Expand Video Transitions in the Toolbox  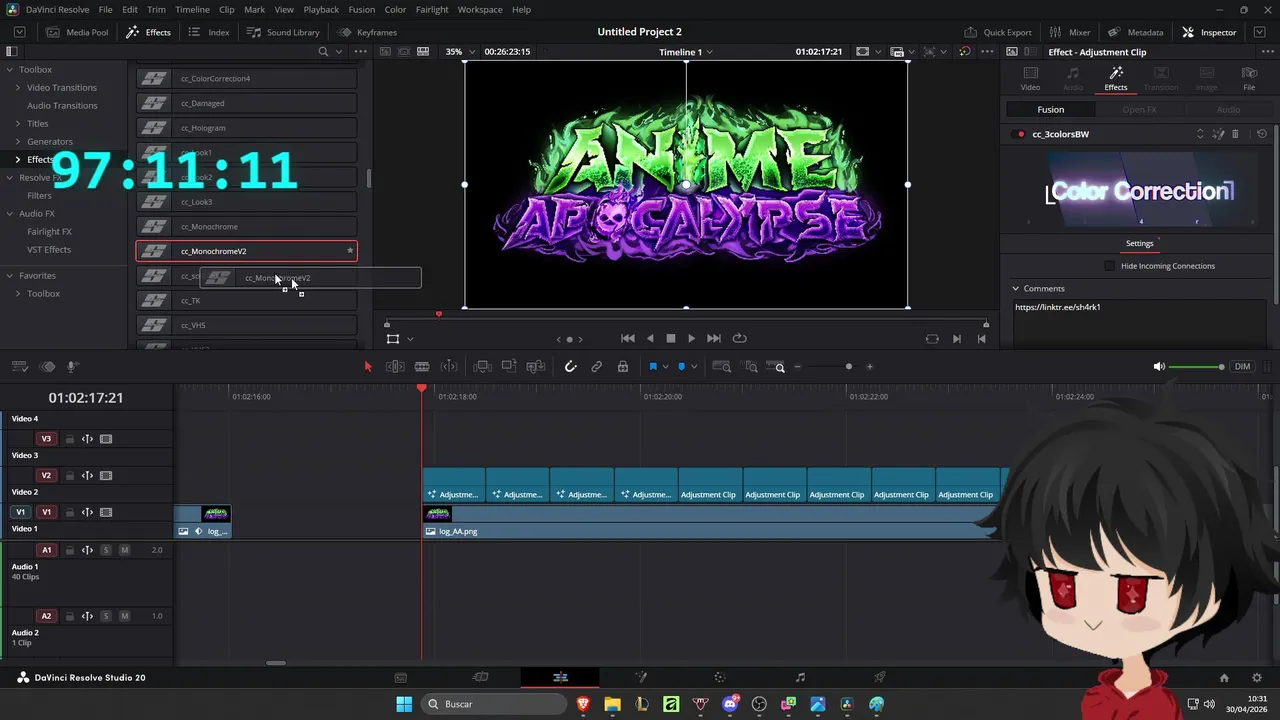click(17, 88)
